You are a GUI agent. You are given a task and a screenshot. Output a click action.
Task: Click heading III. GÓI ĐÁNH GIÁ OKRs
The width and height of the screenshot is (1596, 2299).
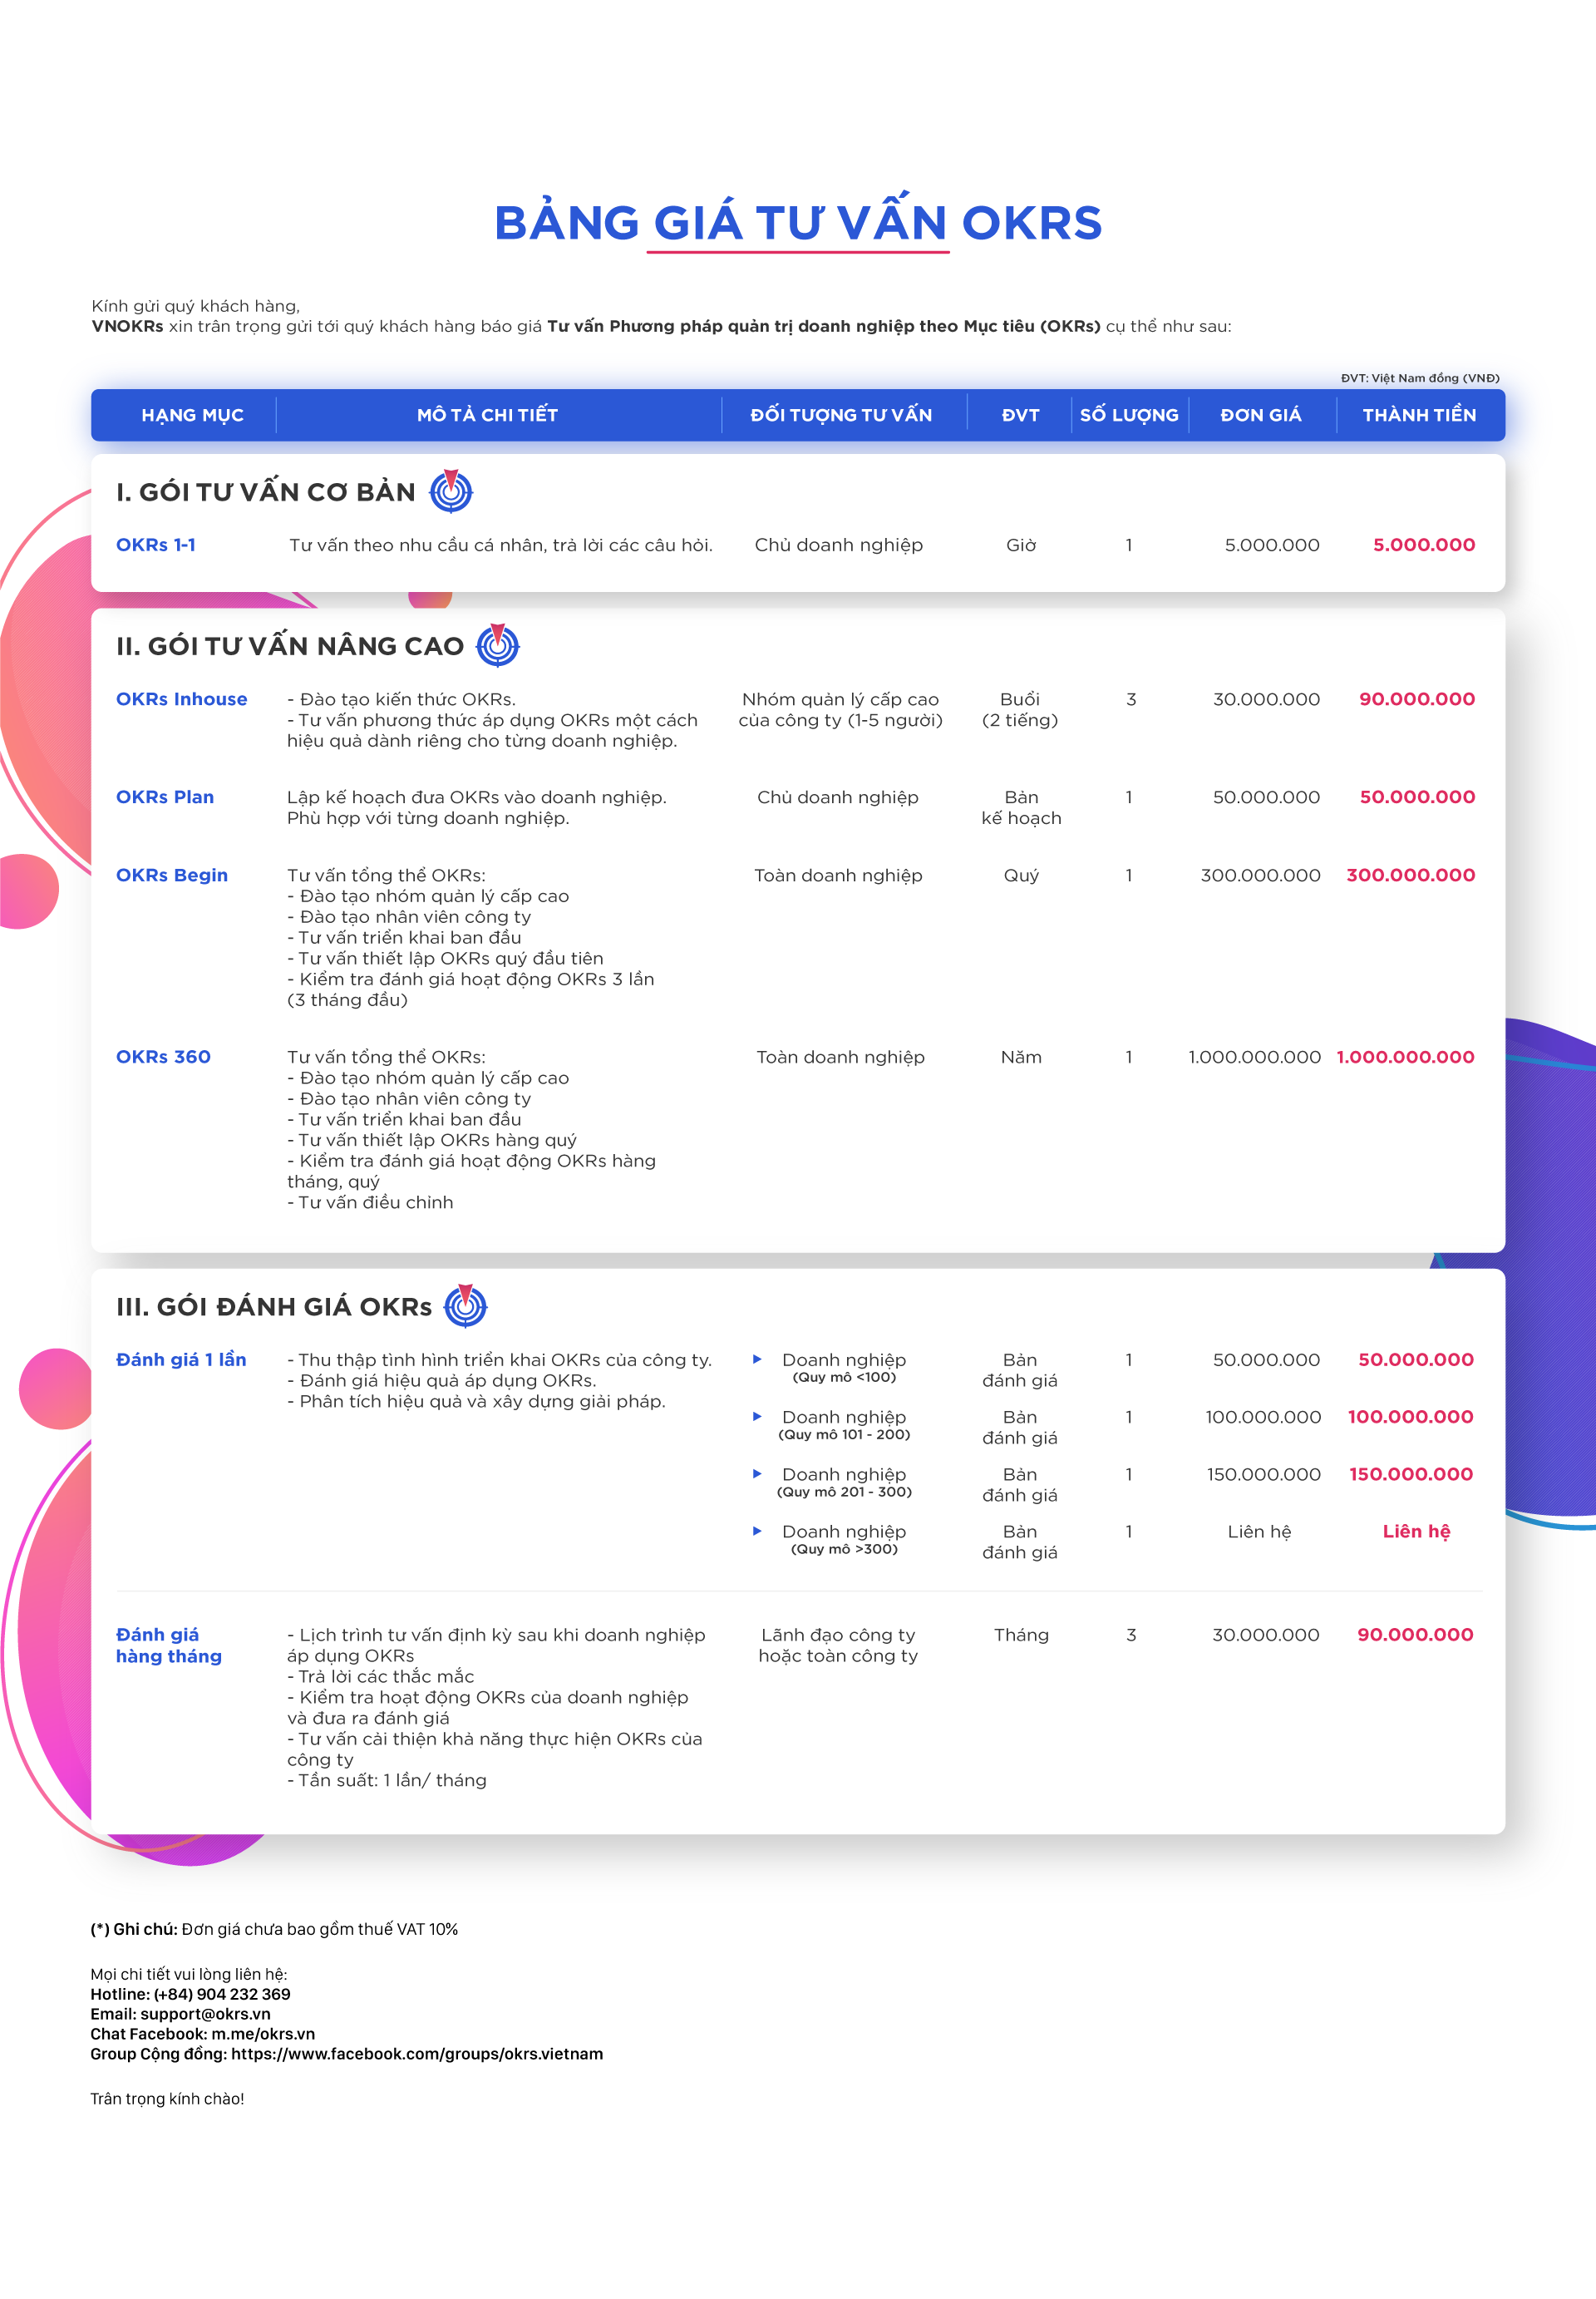(x=274, y=1307)
